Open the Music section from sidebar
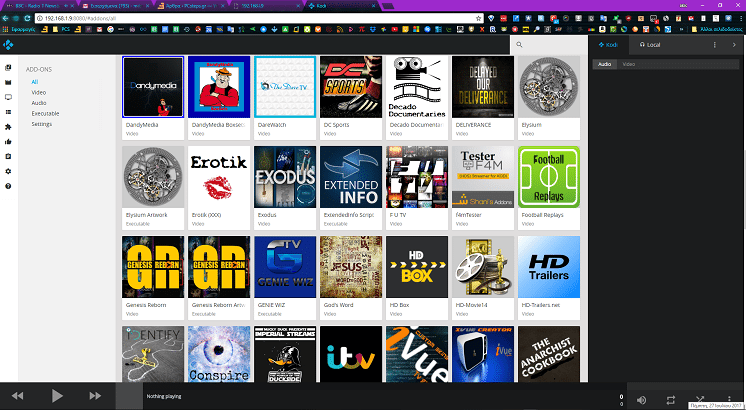This screenshot has height=410, width=746. coord(8,68)
